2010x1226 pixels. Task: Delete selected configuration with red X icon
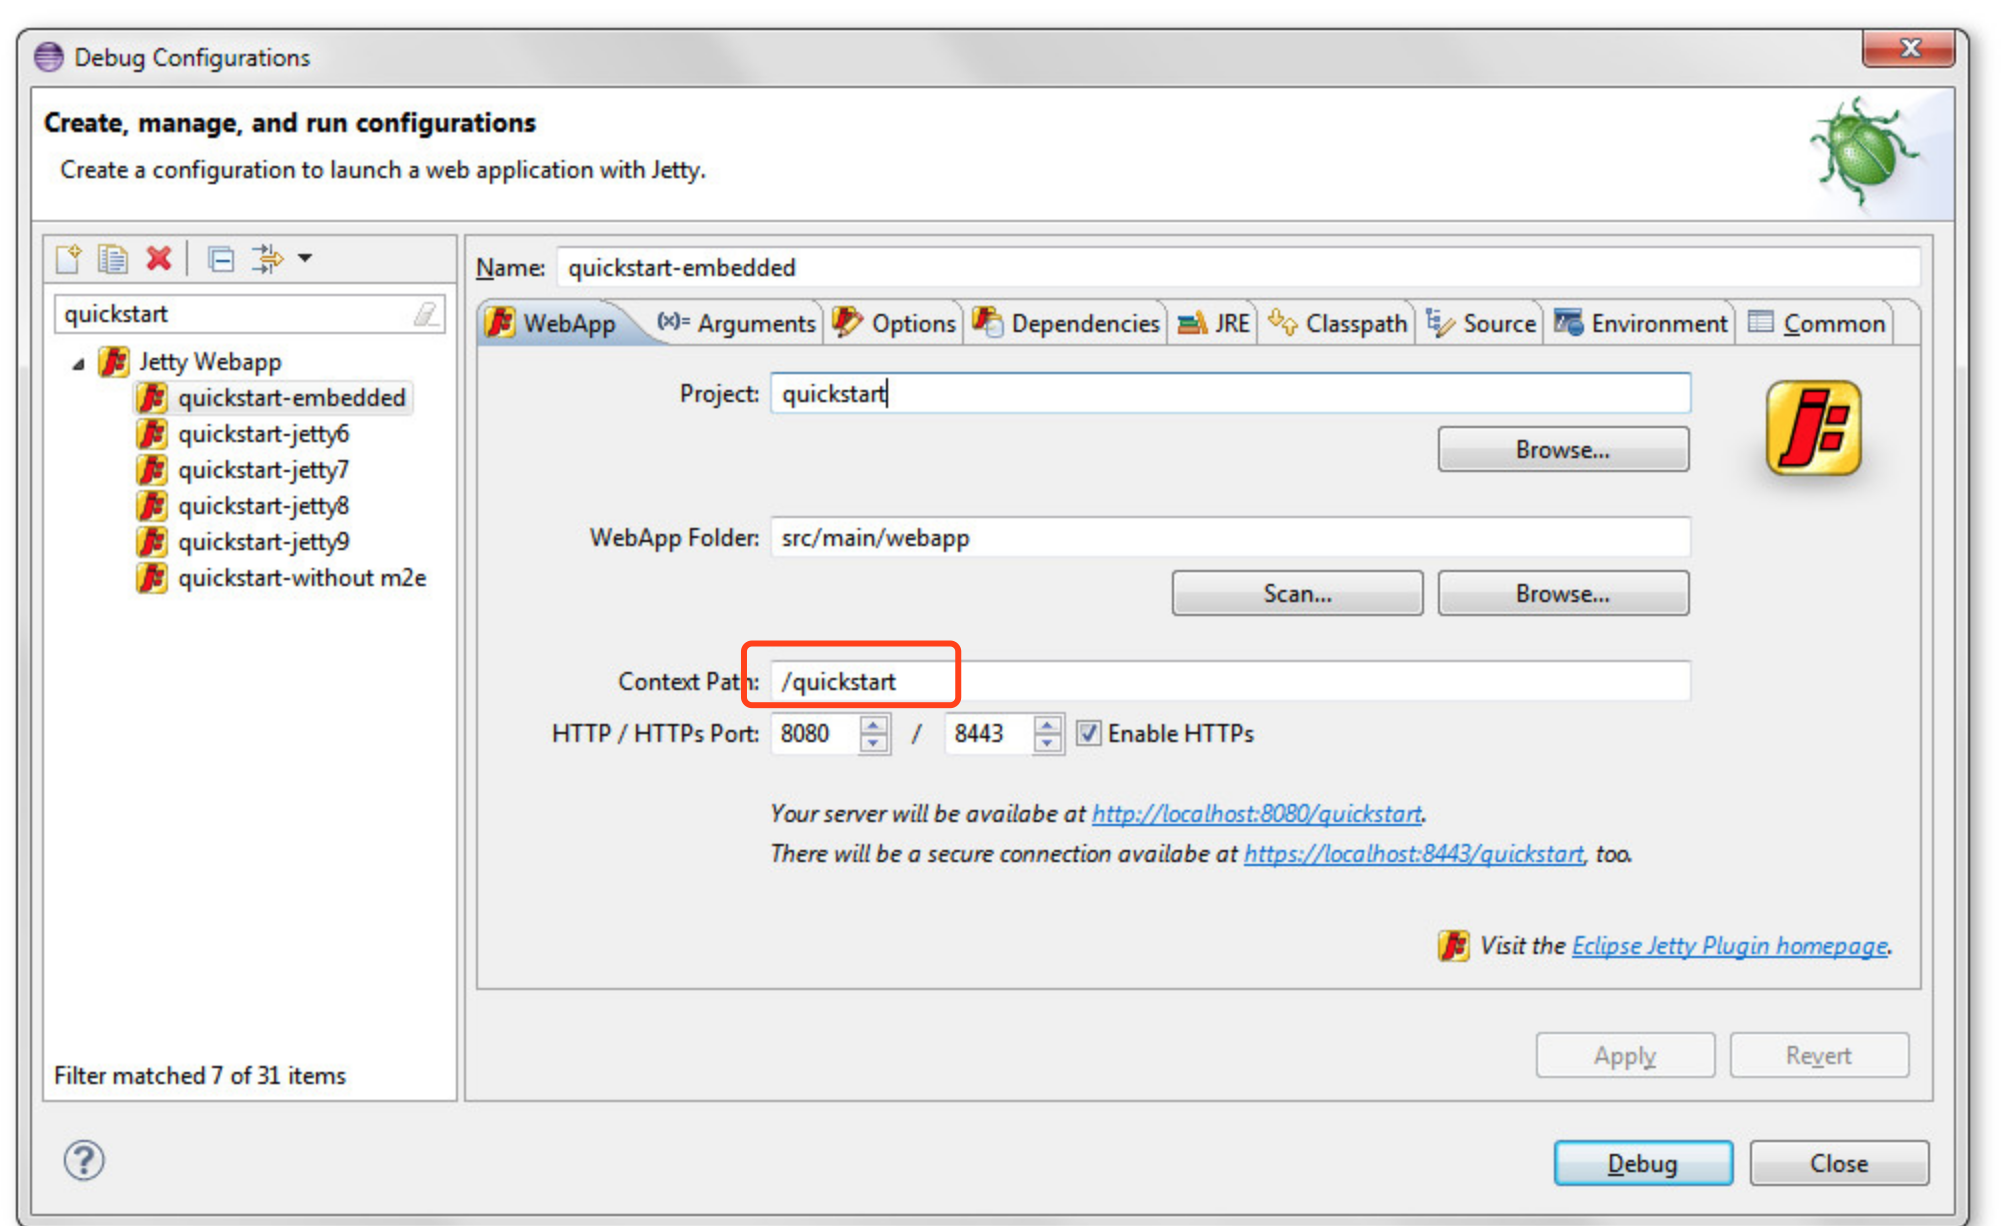coord(158,259)
